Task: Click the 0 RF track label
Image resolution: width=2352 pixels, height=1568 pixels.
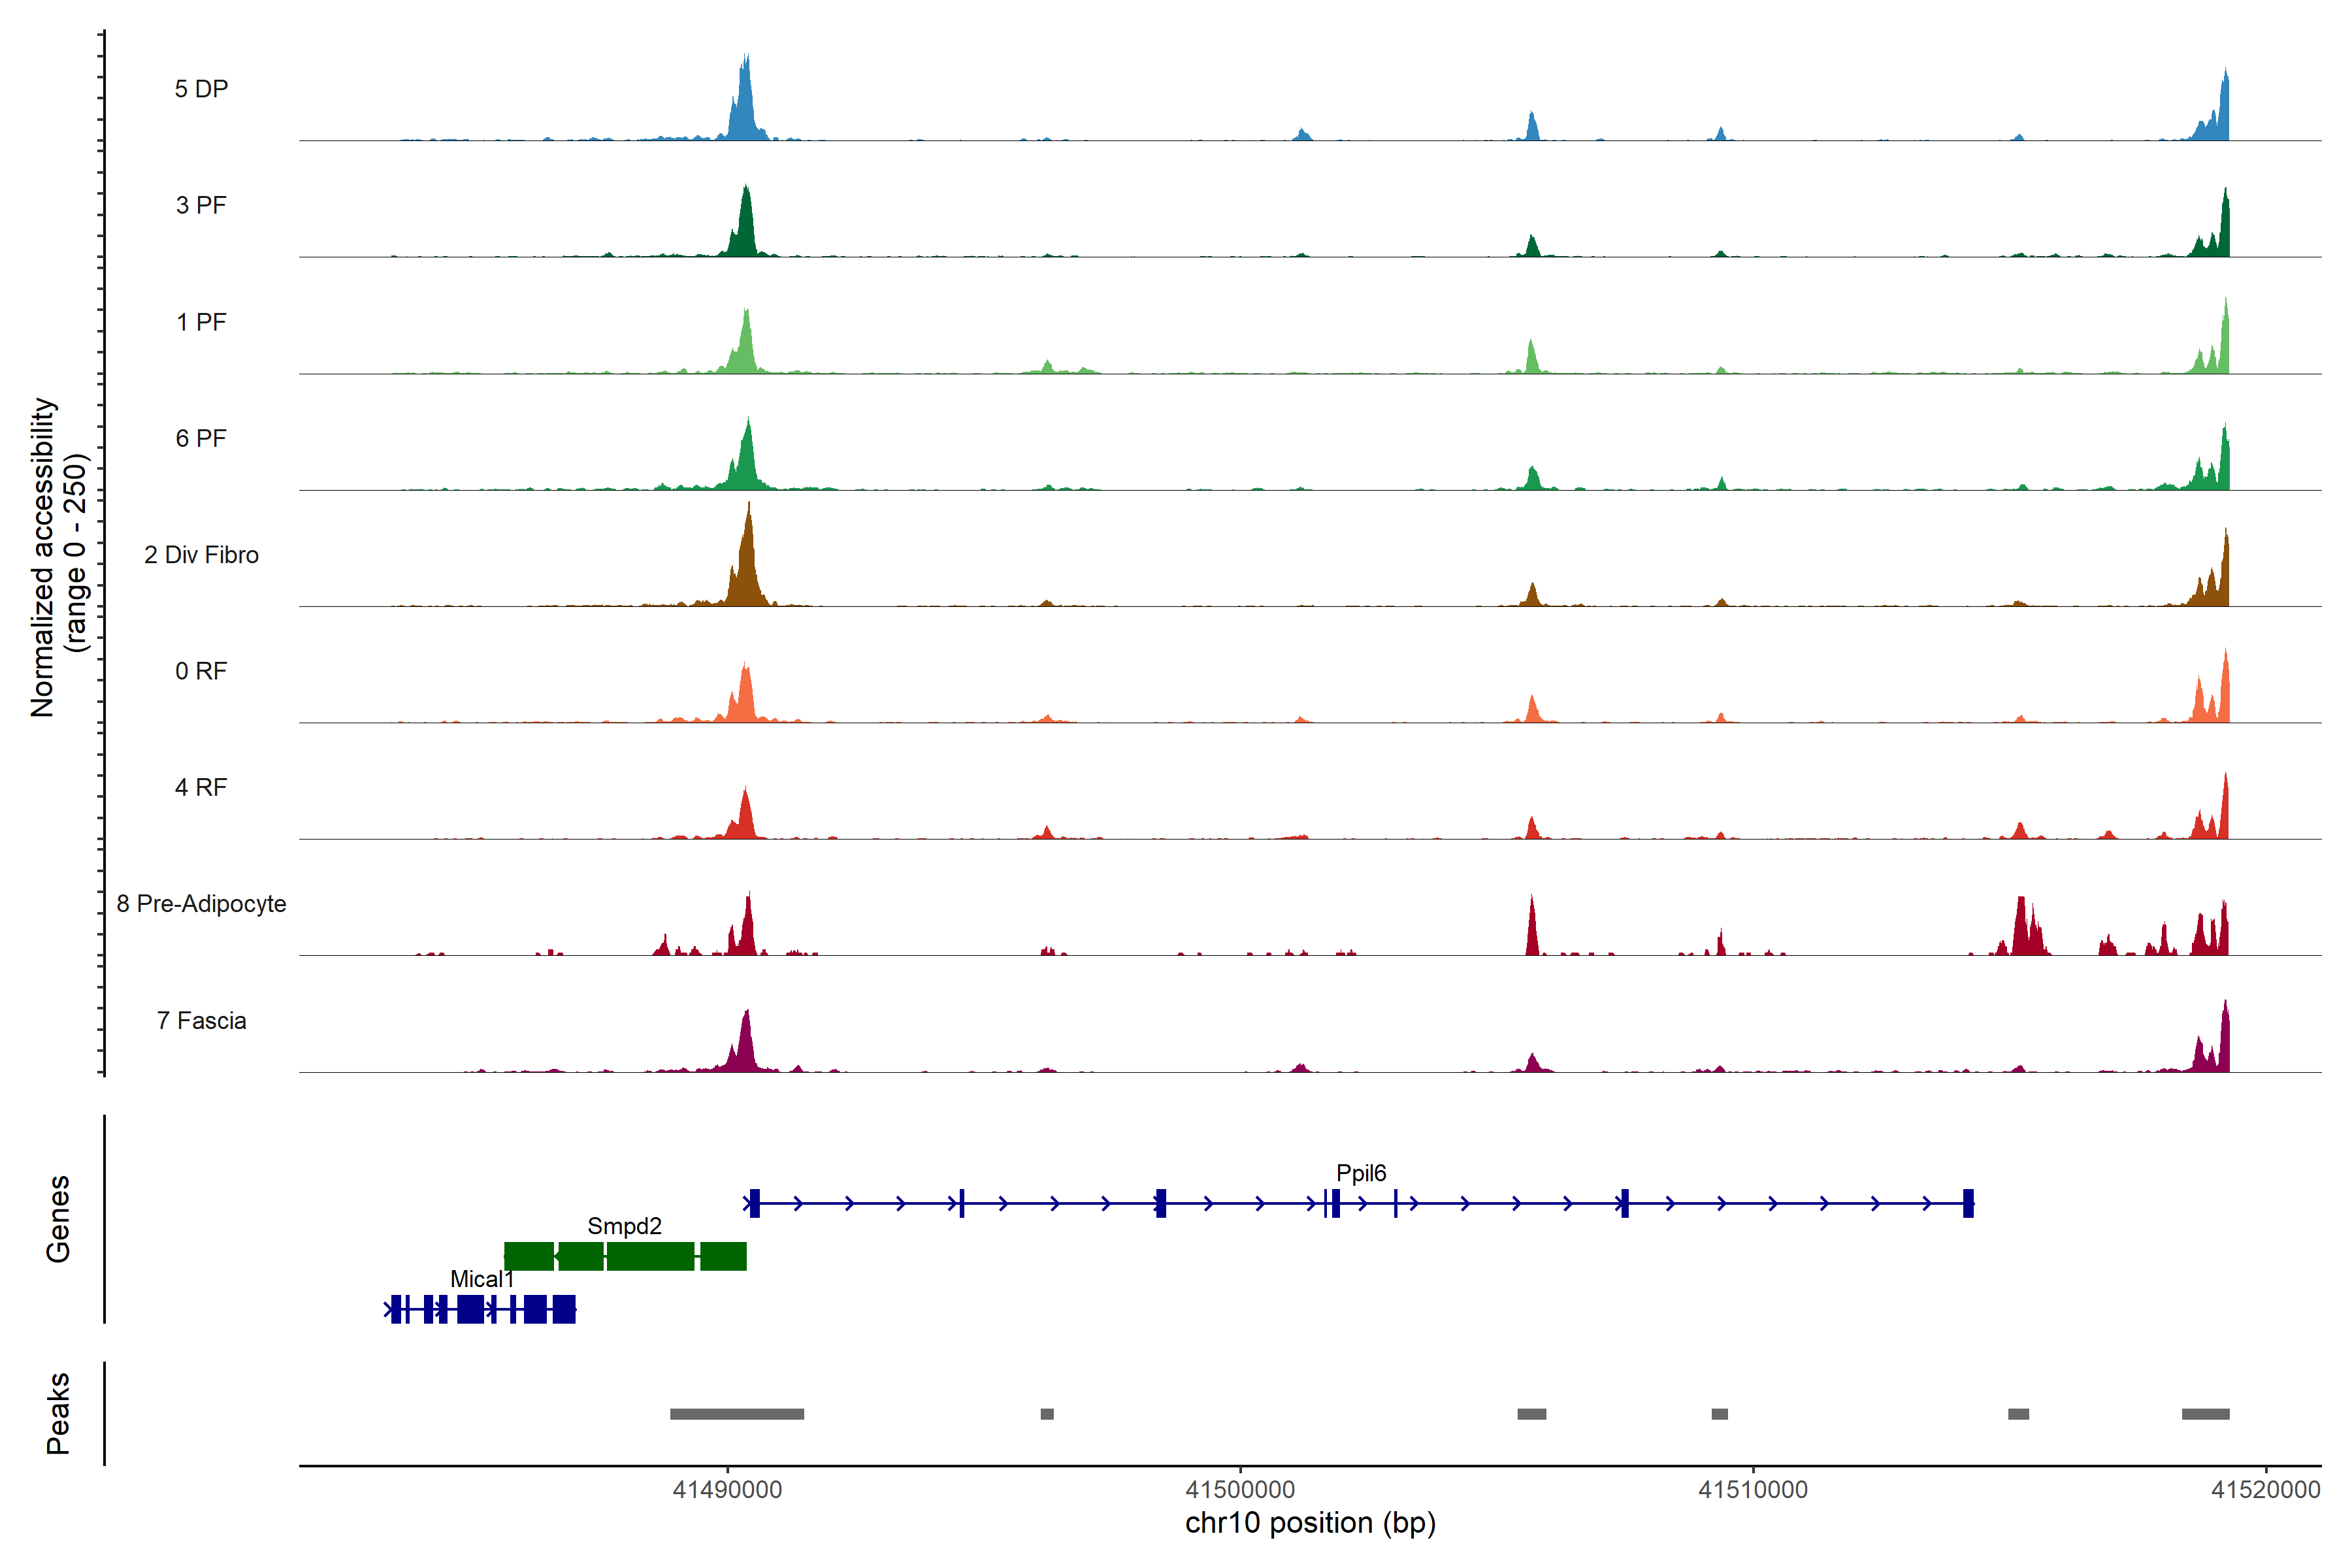Action: pos(201,671)
